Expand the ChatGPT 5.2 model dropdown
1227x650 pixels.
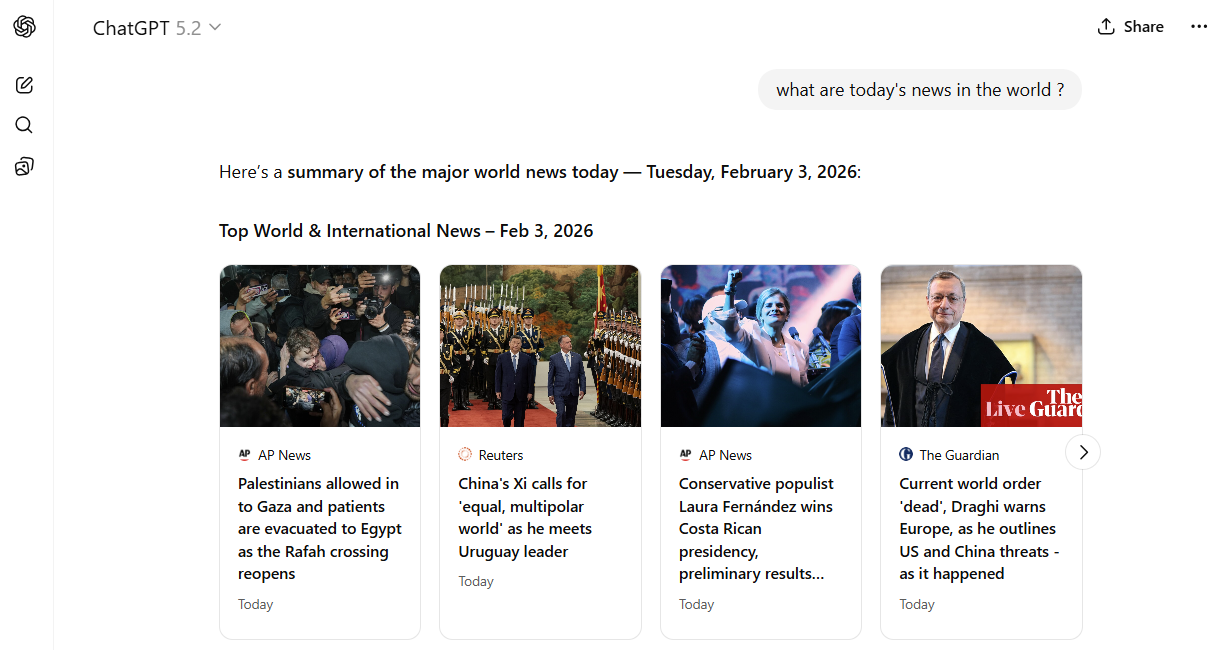pos(157,28)
